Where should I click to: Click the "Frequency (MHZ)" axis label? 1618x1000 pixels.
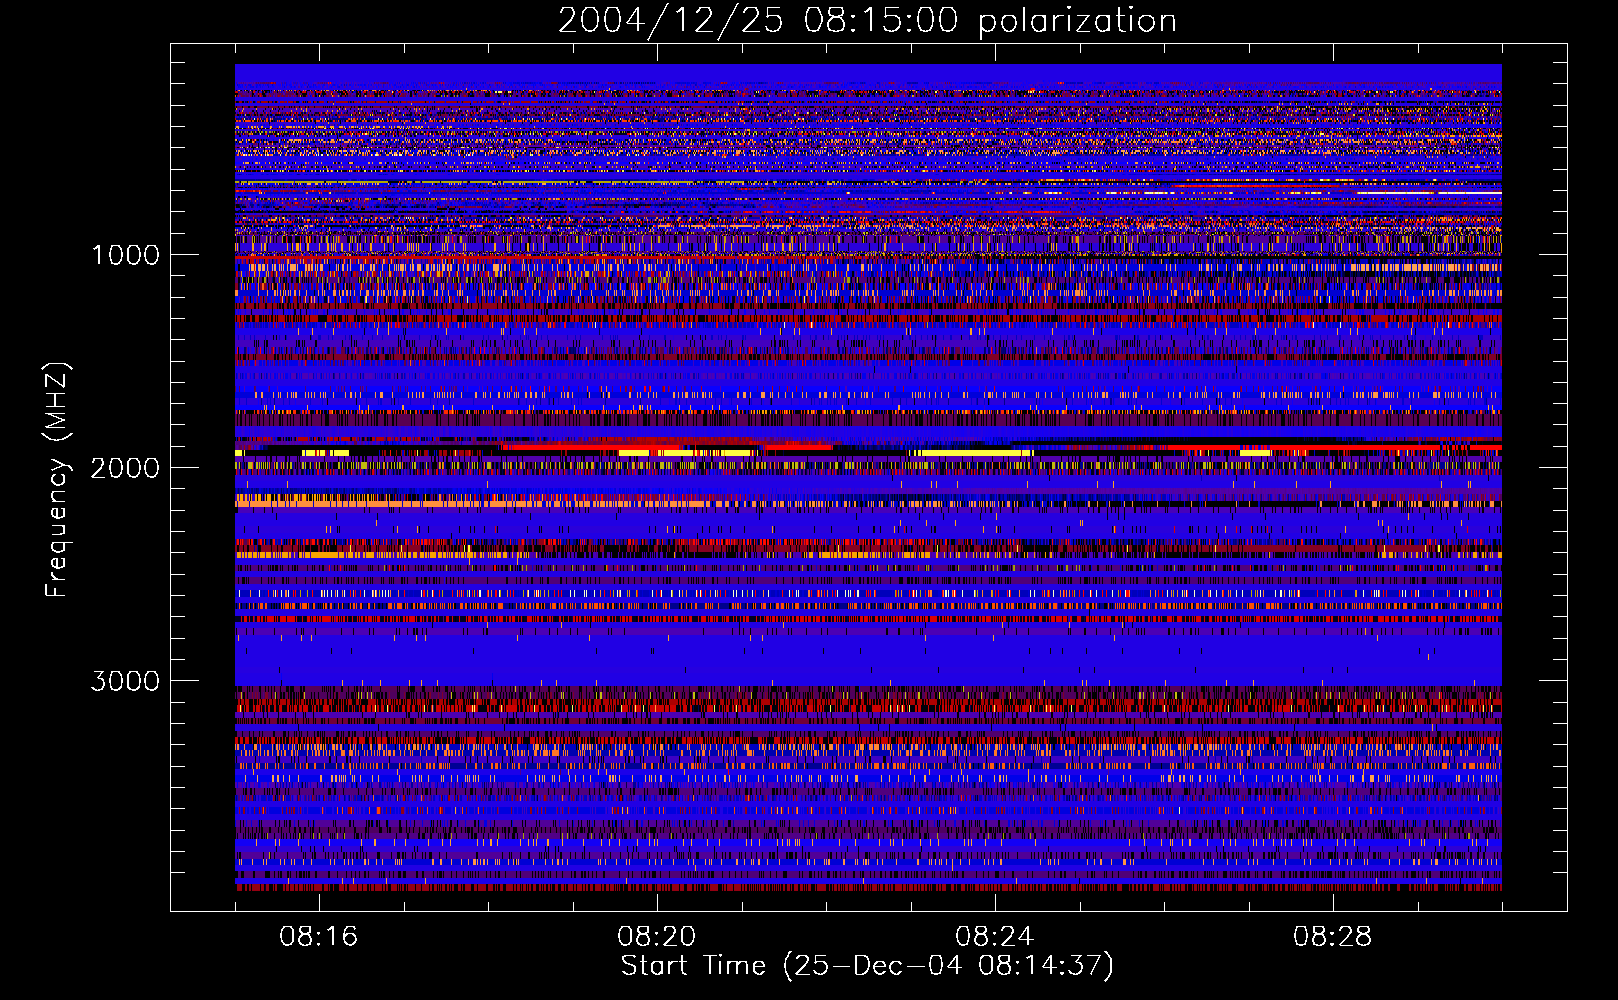[x=57, y=480]
